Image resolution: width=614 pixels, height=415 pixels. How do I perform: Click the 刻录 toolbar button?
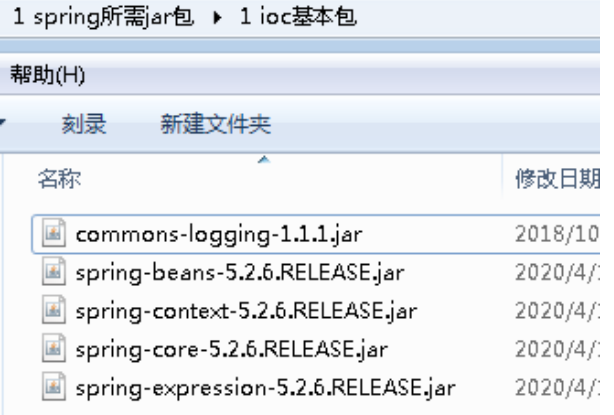tap(84, 124)
